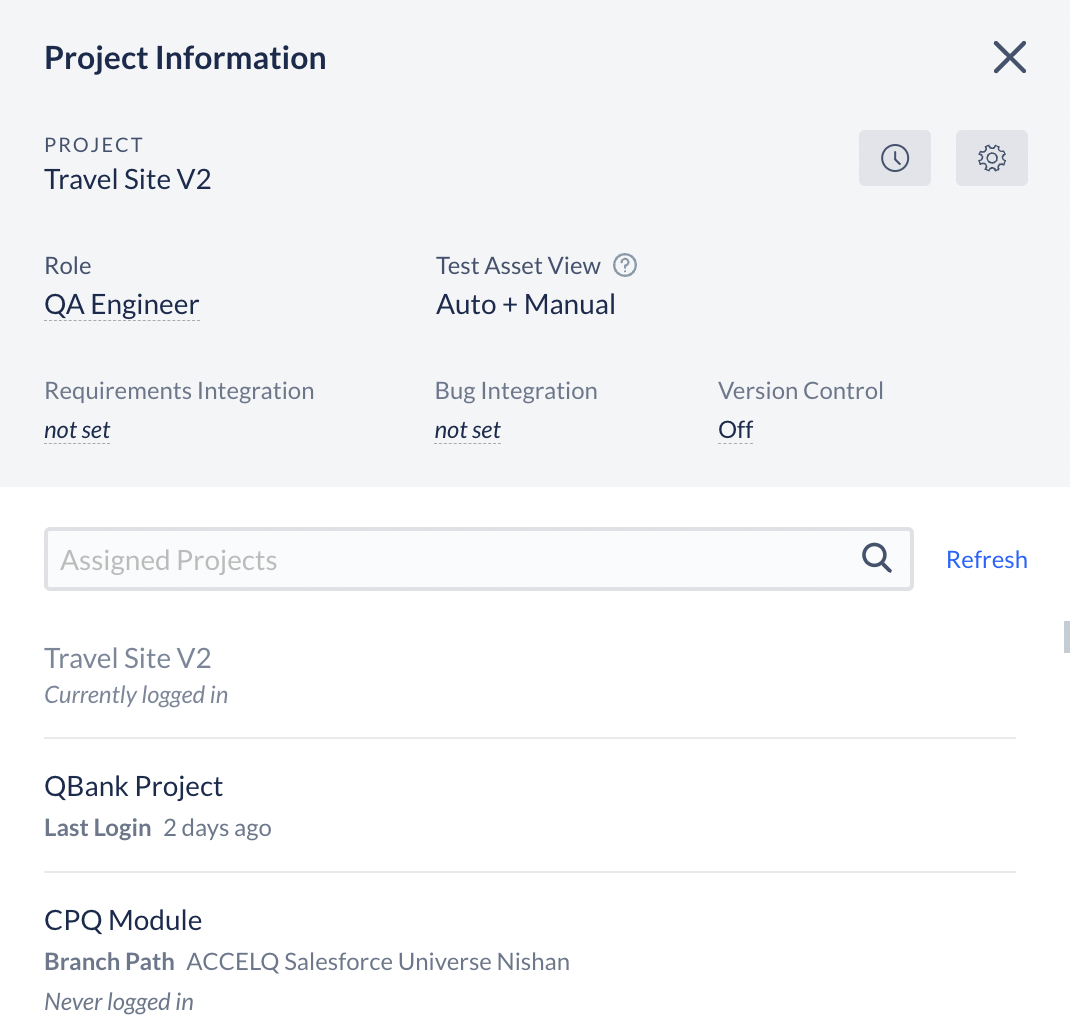Screen dimensions: 1070x1028
Task: Click Currently logged in under Travel Site V2
Action: (135, 694)
